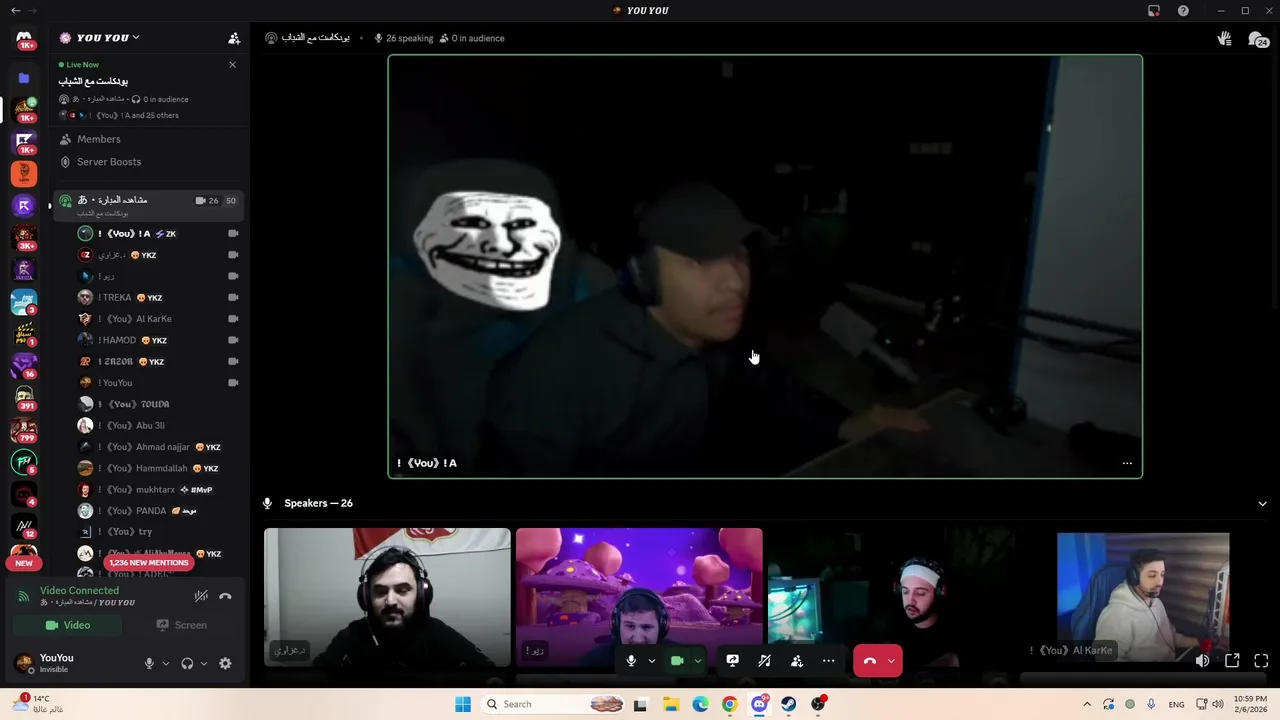Show hidden icons in system tray
This screenshot has height=720, width=1280.
pyautogui.click(x=1087, y=704)
